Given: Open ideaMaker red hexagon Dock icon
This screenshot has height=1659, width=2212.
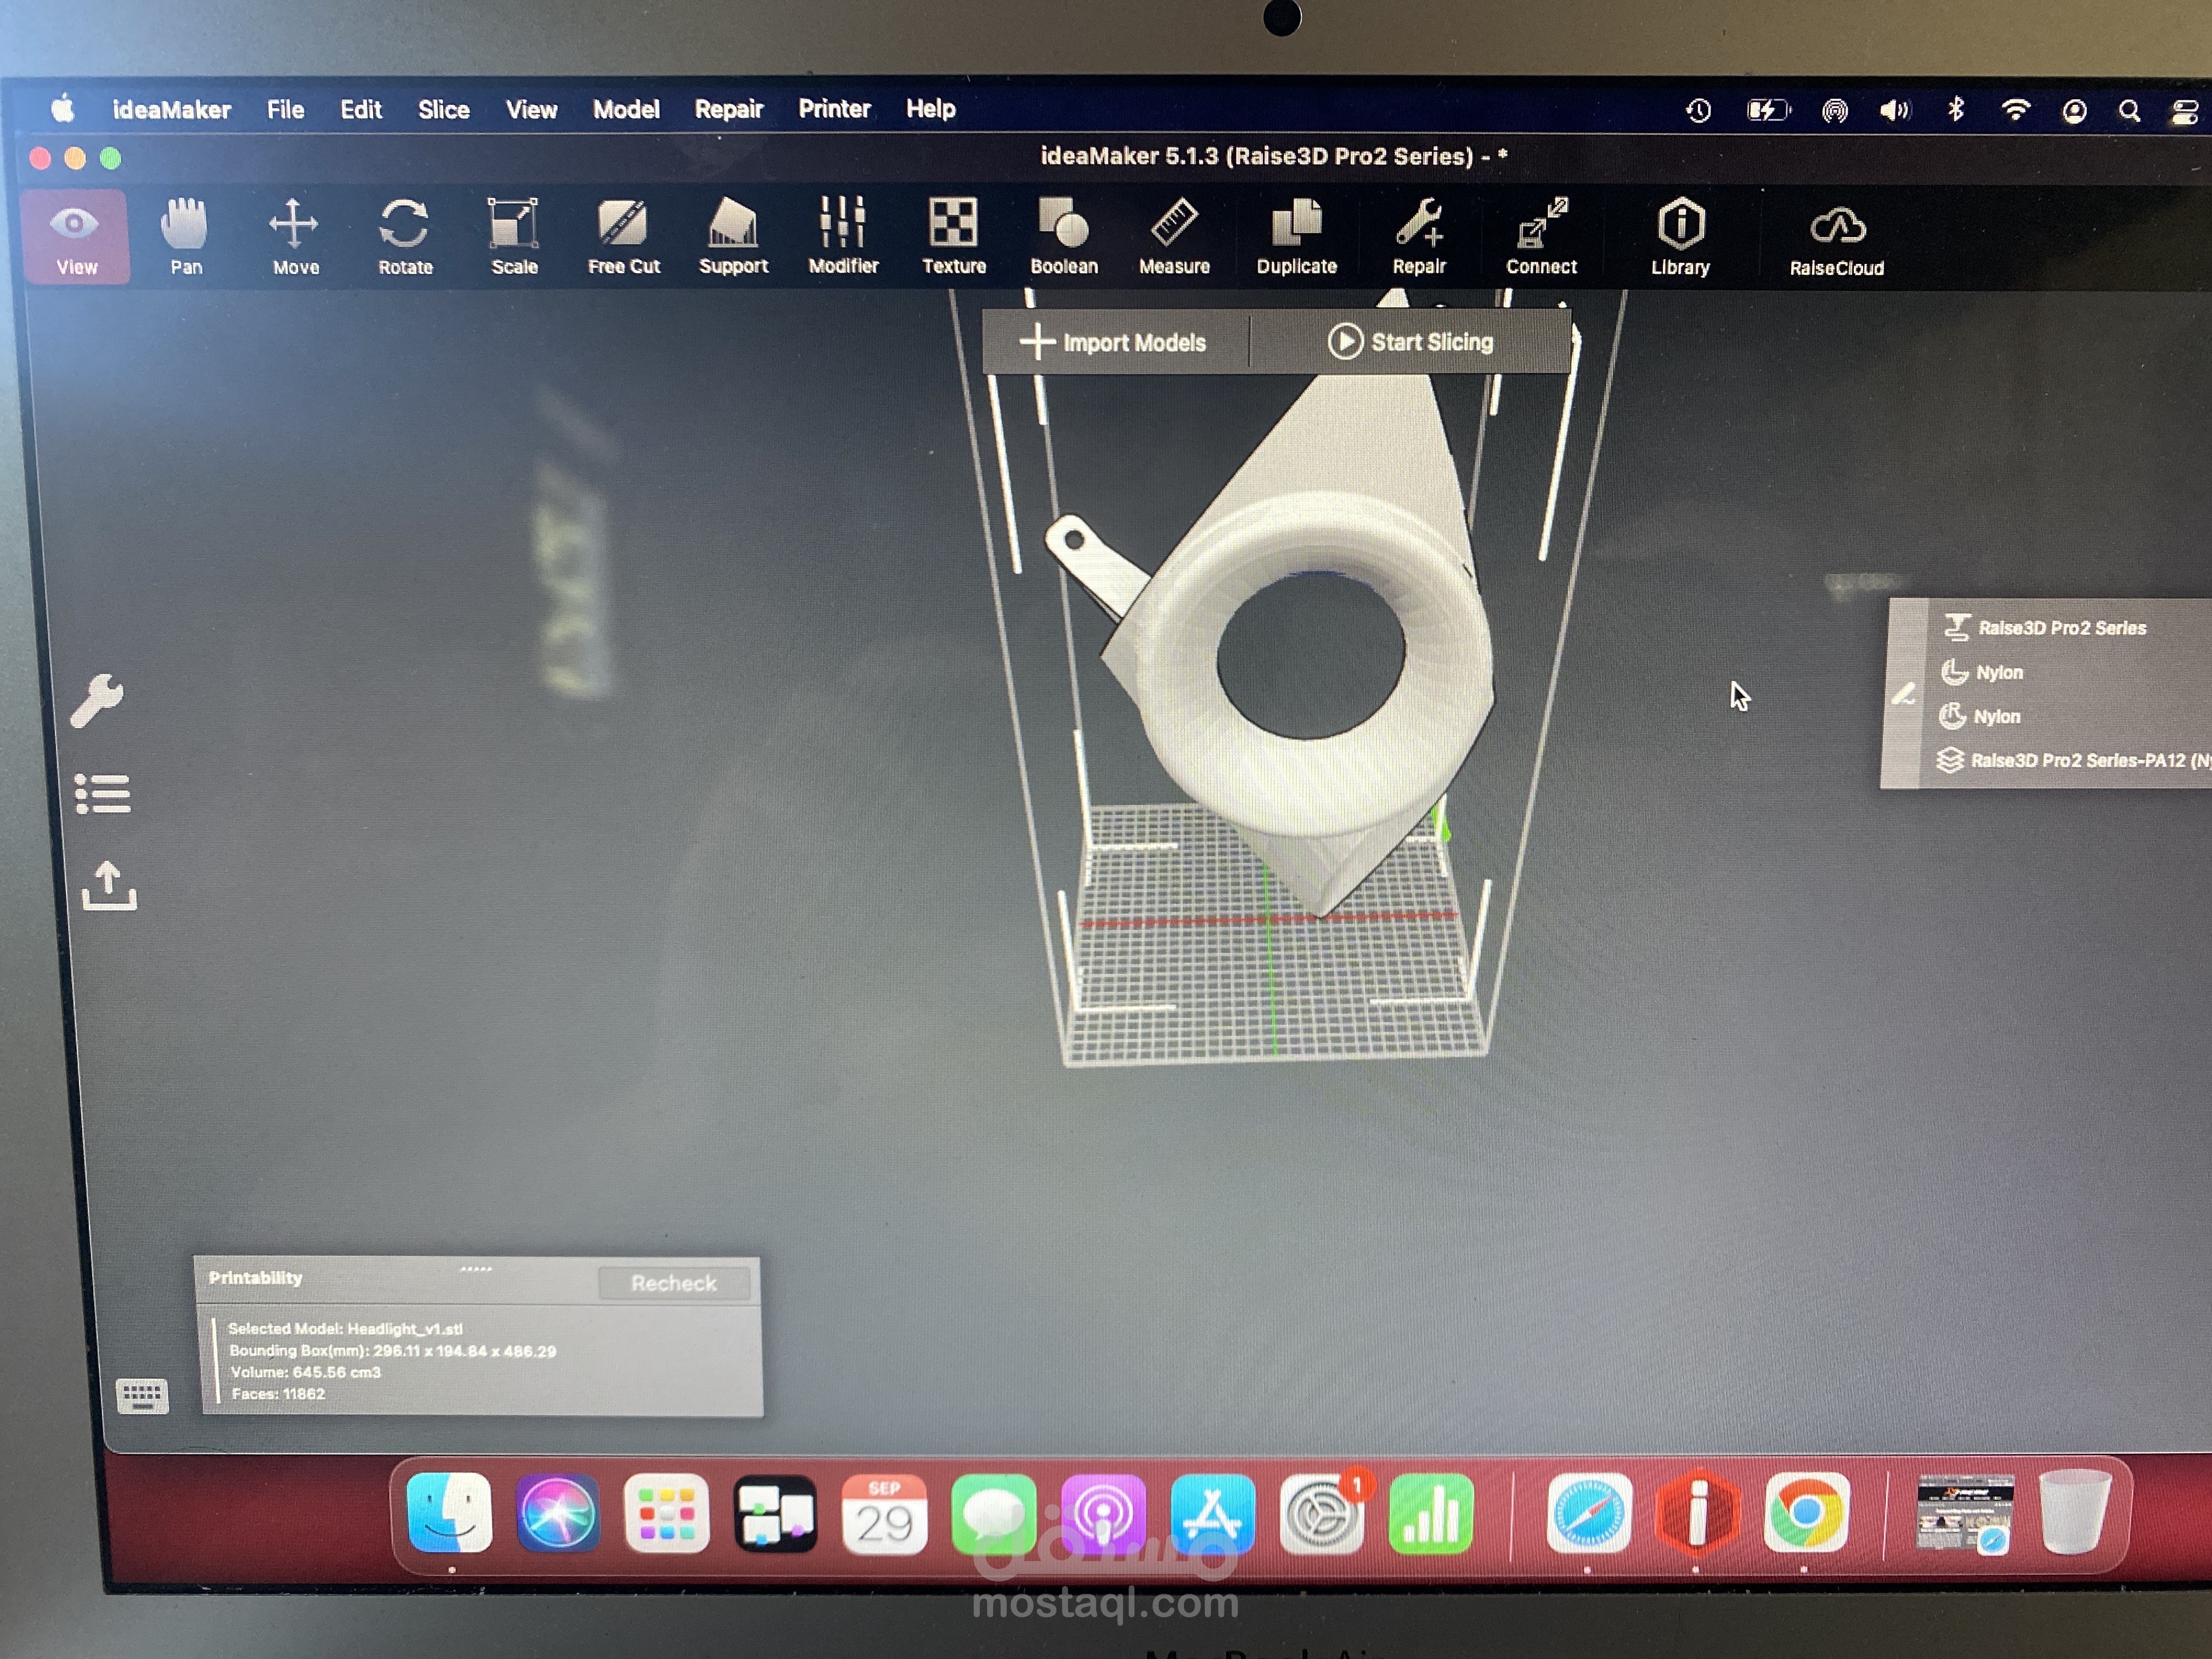Looking at the screenshot, I should coord(1697,1513).
